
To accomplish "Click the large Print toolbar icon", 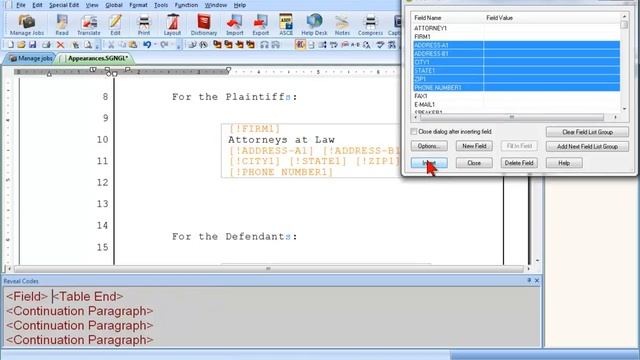I will 144,24.
